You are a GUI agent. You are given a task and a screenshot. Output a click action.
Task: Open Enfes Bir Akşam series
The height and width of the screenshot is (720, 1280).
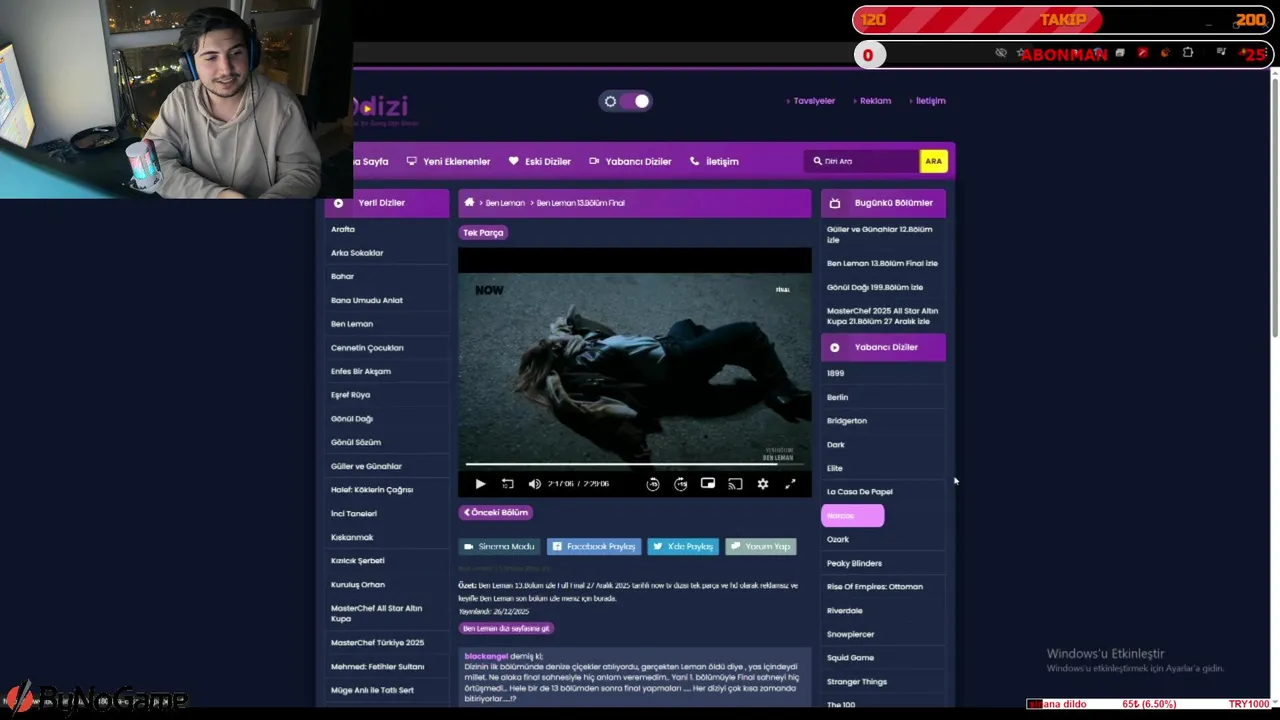coord(361,371)
